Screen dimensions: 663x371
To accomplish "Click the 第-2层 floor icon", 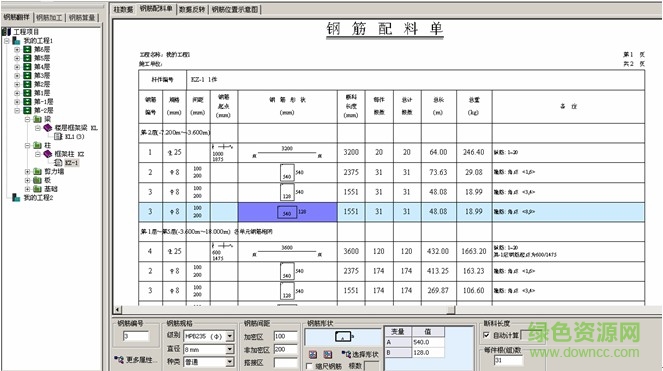I will [27, 110].
